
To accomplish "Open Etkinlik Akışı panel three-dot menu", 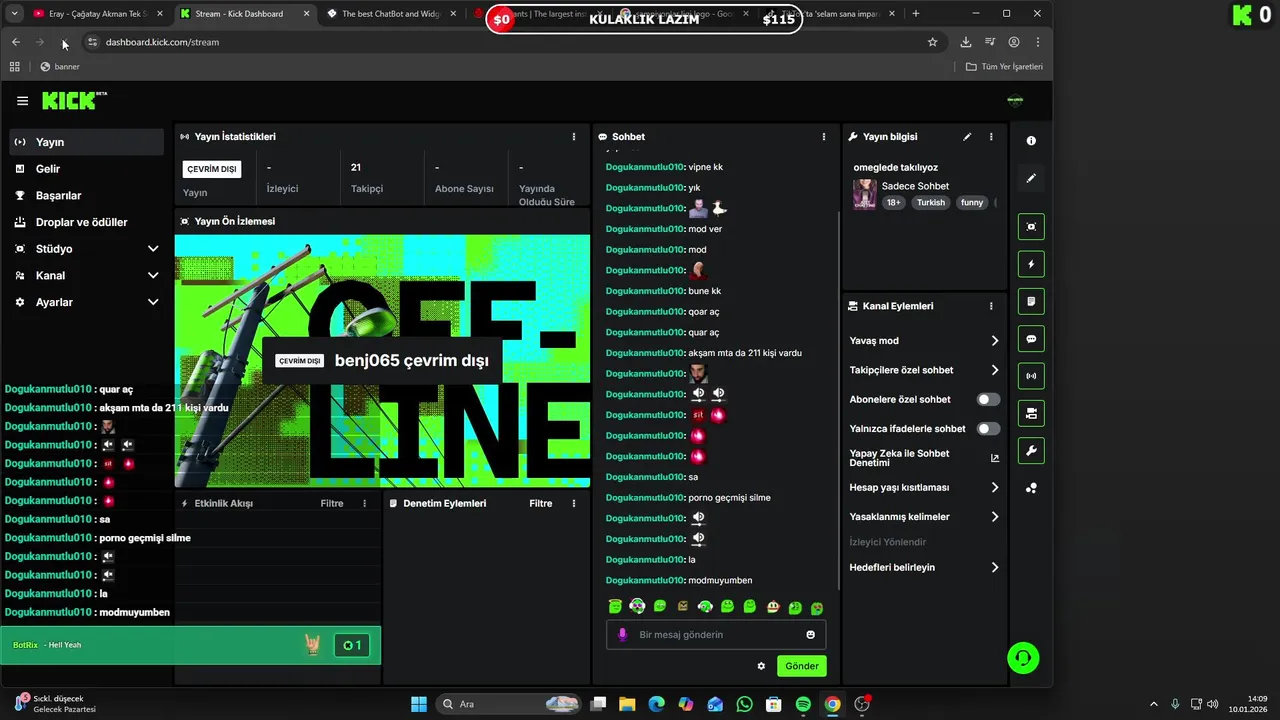I will (364, 504).
